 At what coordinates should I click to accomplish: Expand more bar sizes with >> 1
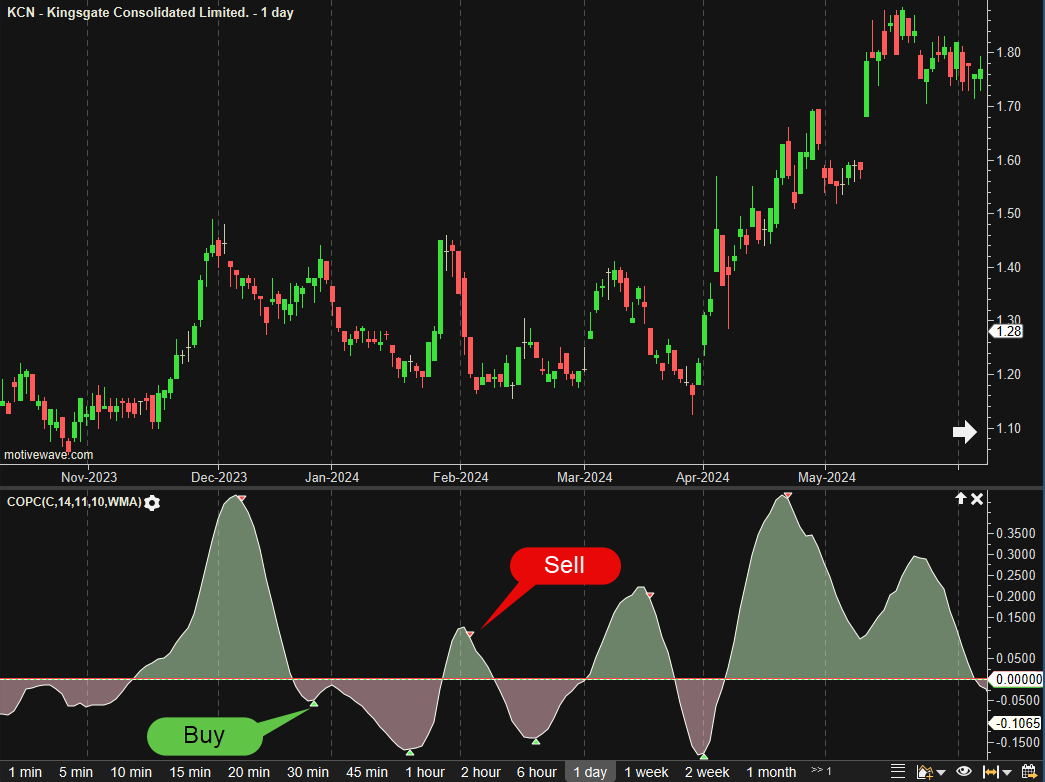821,771
